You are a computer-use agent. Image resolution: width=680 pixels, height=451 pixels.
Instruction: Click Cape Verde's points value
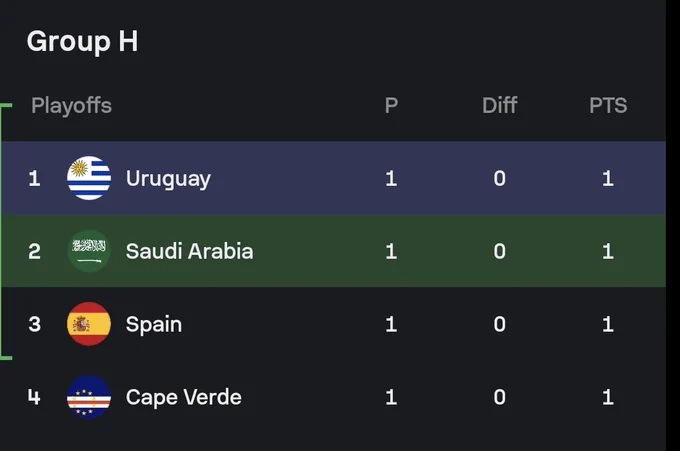(x=608, y=397)
